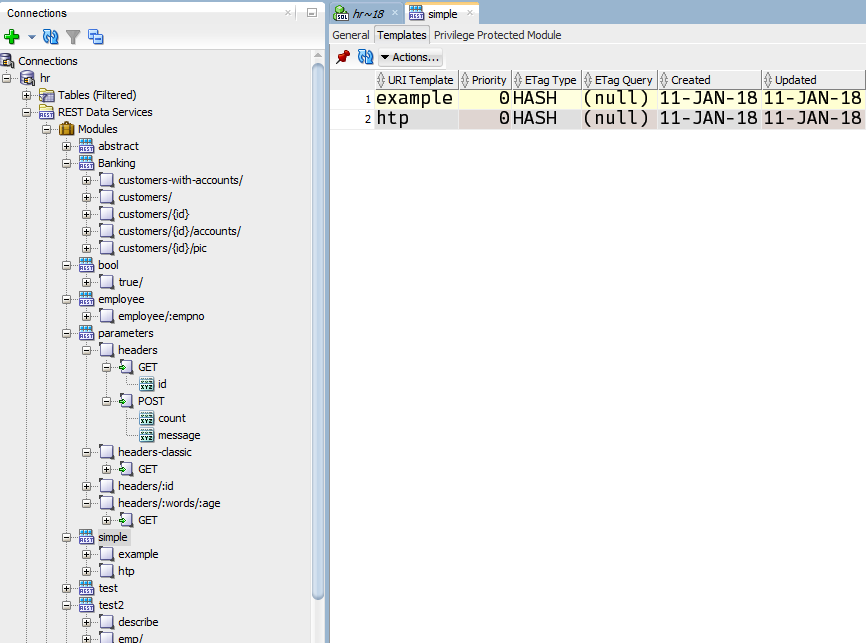Image resolution: width=866 pixels, height=643 pixels.
Task: Click the green New Connection plus icon
Action: point(12,37)
